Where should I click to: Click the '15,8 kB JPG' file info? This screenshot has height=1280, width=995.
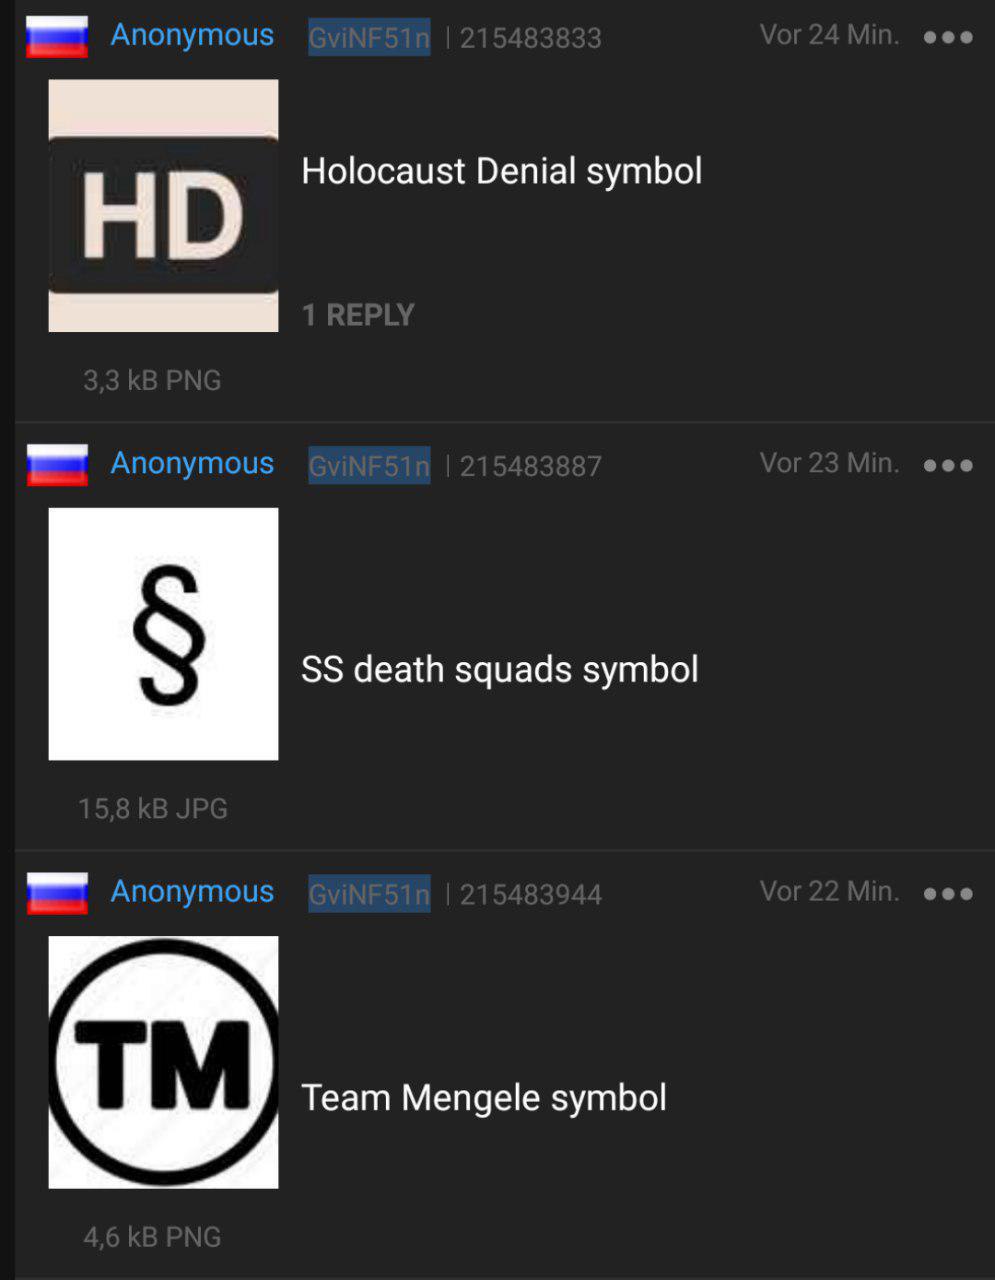(x=153, y=808)
